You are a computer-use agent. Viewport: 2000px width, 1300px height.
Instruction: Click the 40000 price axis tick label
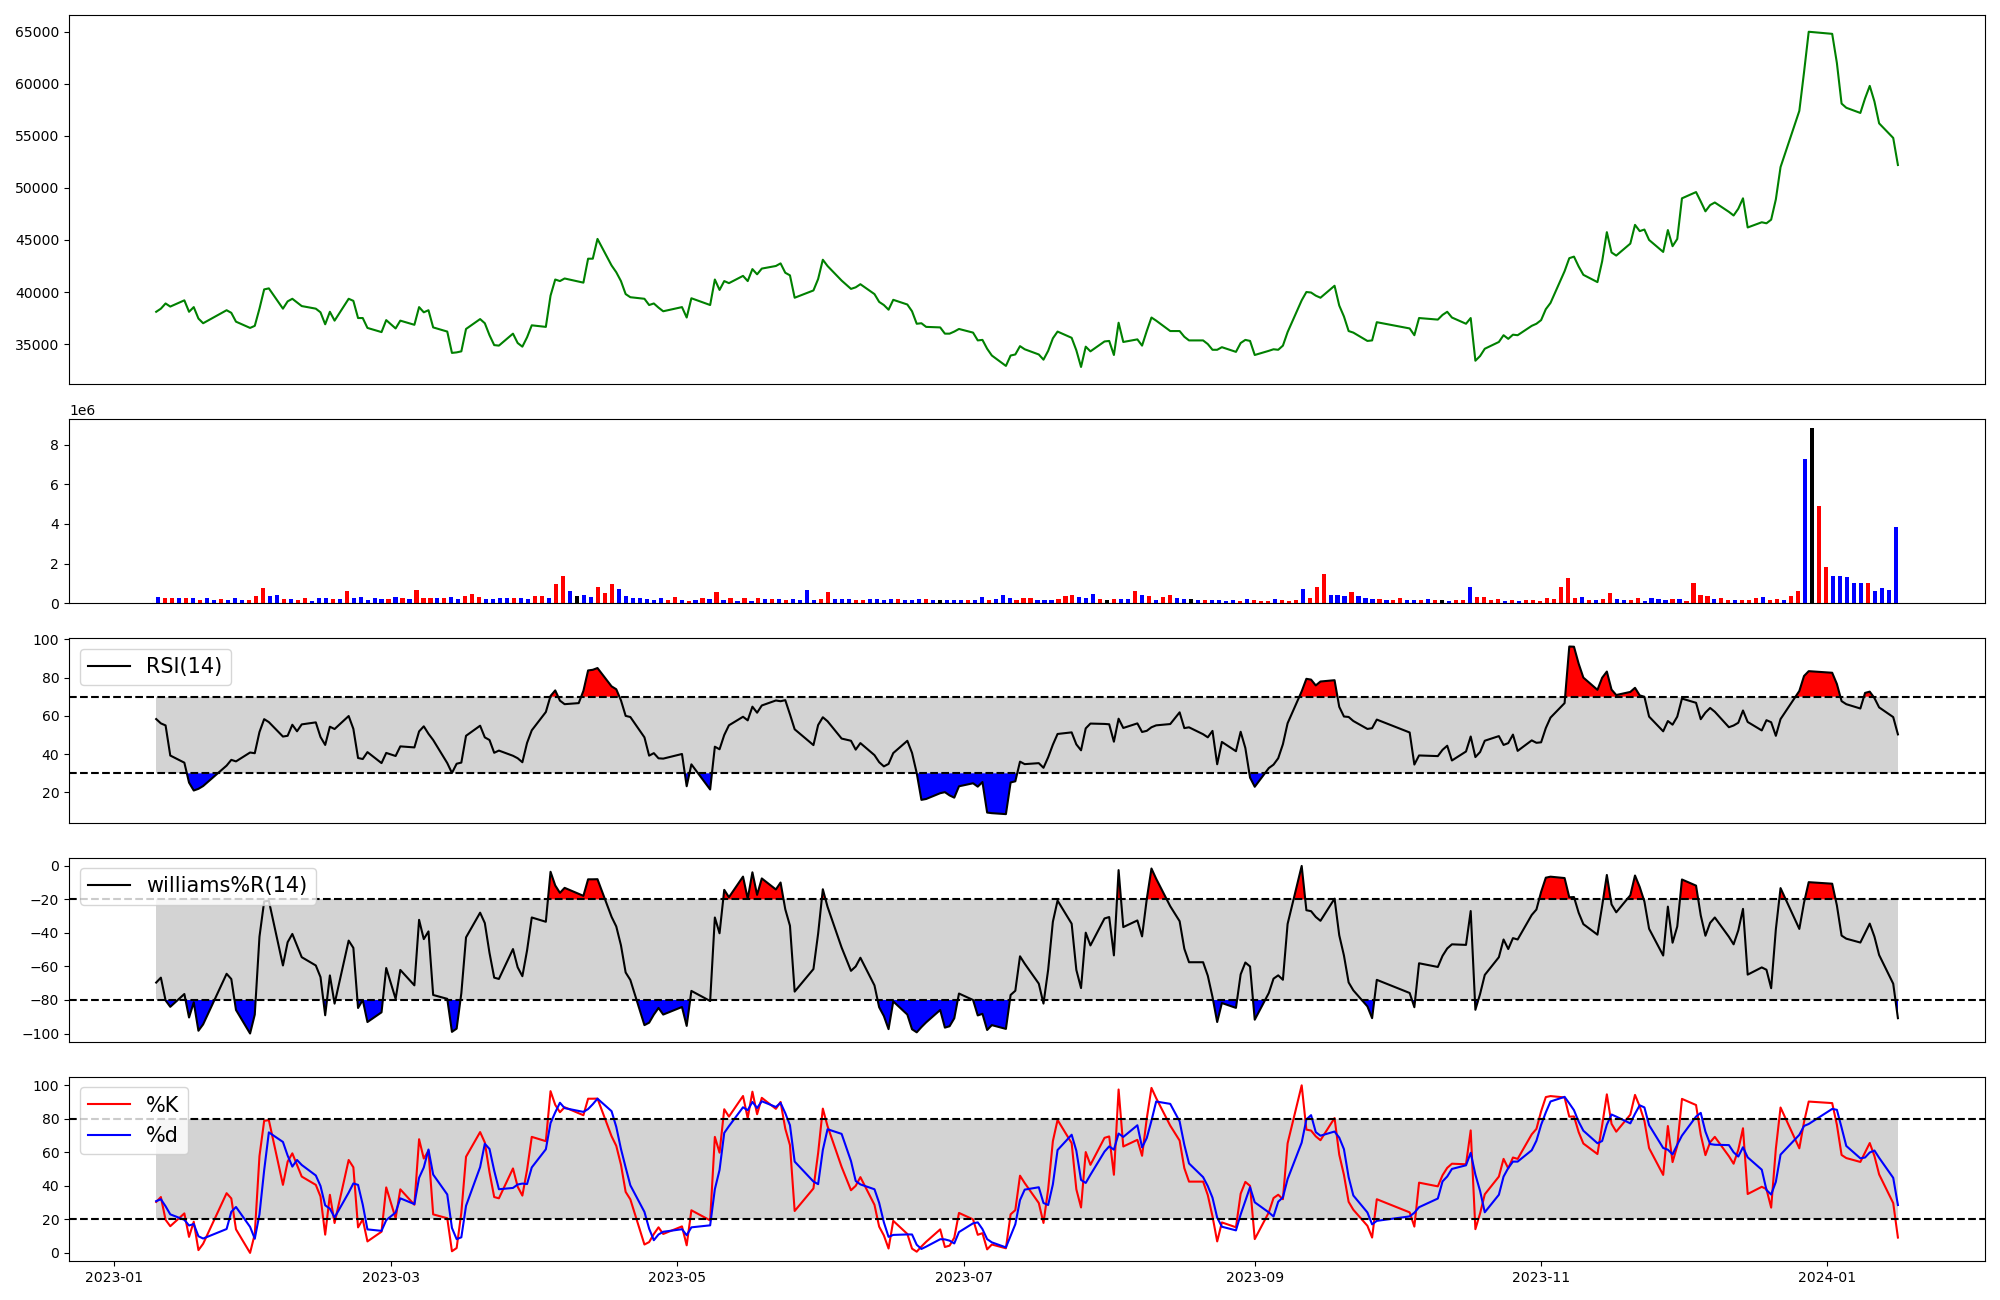tap(37, 293)
